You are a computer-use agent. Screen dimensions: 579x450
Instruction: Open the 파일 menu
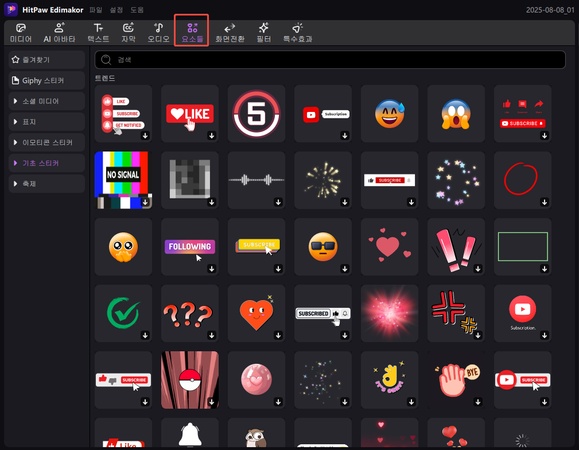(x=96, y=10)
